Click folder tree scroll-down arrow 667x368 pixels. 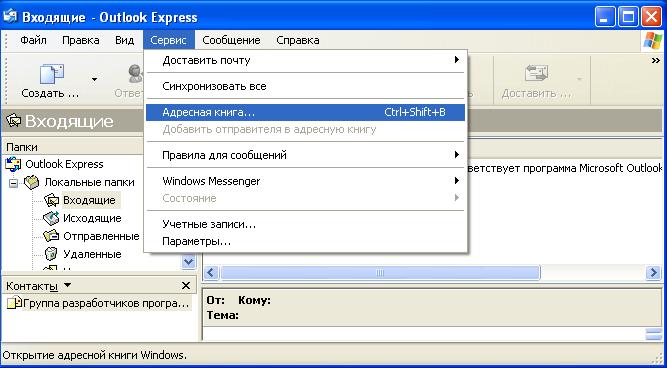188,262
